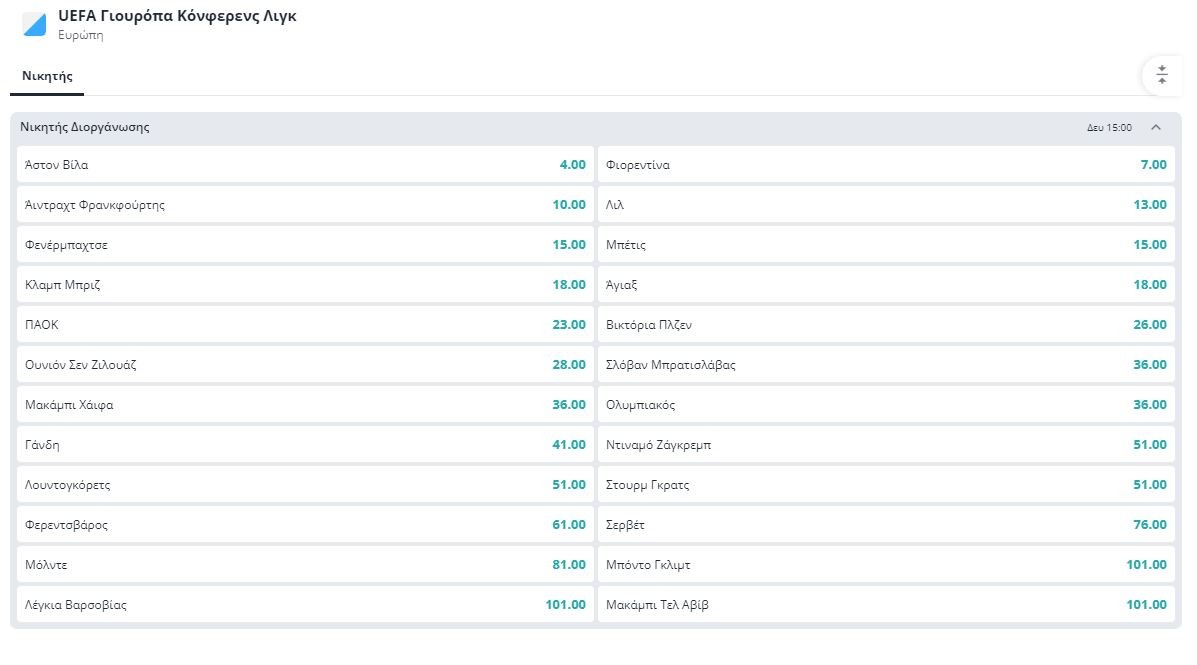The width and height of the screenshot is (1197, 665).
Task: Bet on Άστον Βίλα at 4.00
Action: pos(305,165)
